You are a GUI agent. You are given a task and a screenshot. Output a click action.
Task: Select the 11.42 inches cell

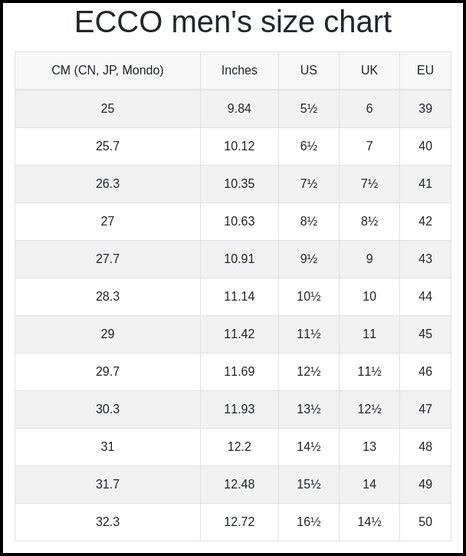239,334
